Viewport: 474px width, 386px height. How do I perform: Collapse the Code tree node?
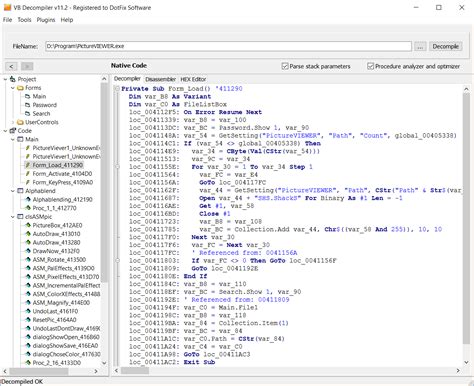(x=5, y=131)
